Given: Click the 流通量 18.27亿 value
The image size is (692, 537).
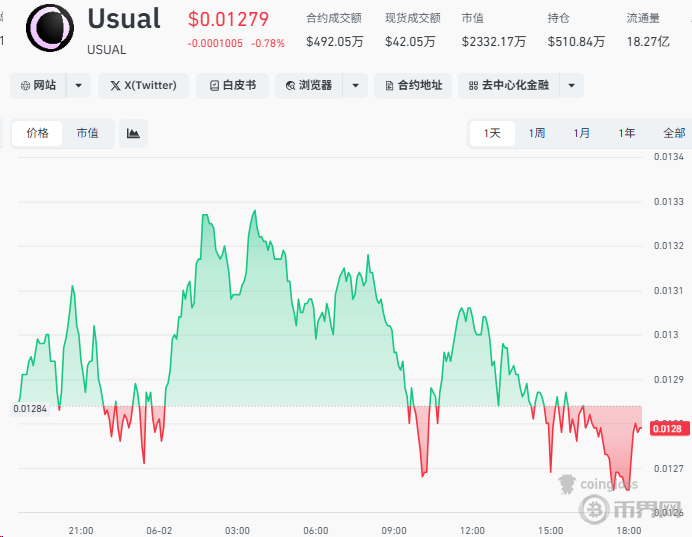Looking at the screenshot, I should (648, 42).
